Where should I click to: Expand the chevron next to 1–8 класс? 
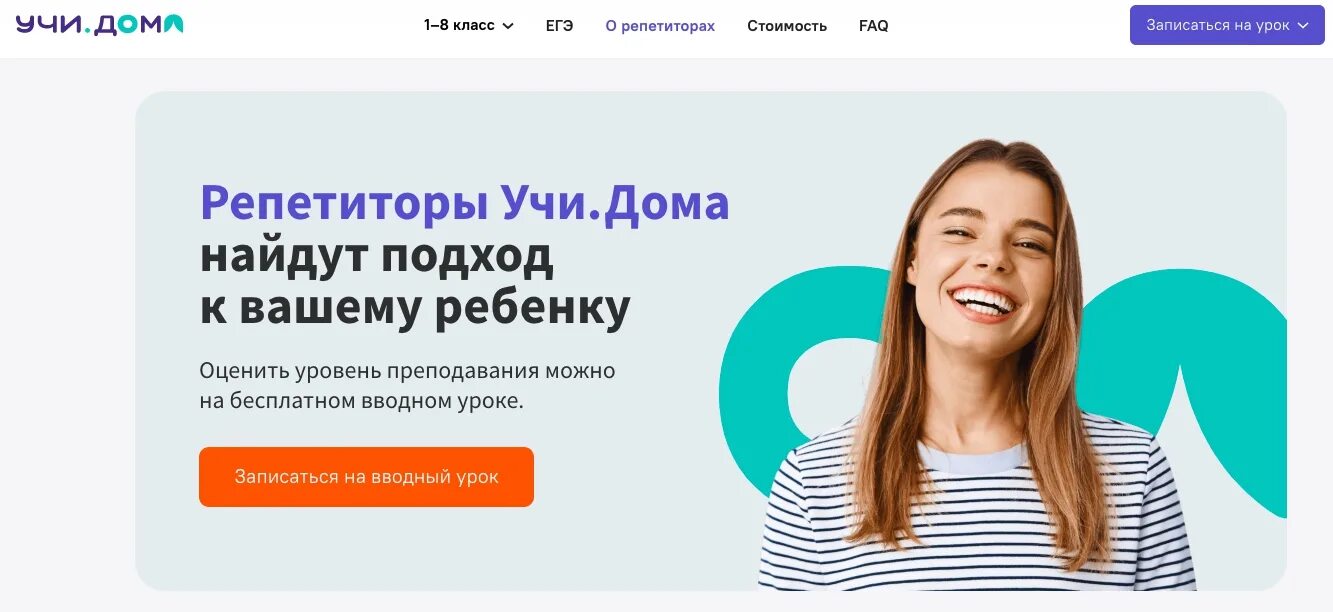coord(508,26)
